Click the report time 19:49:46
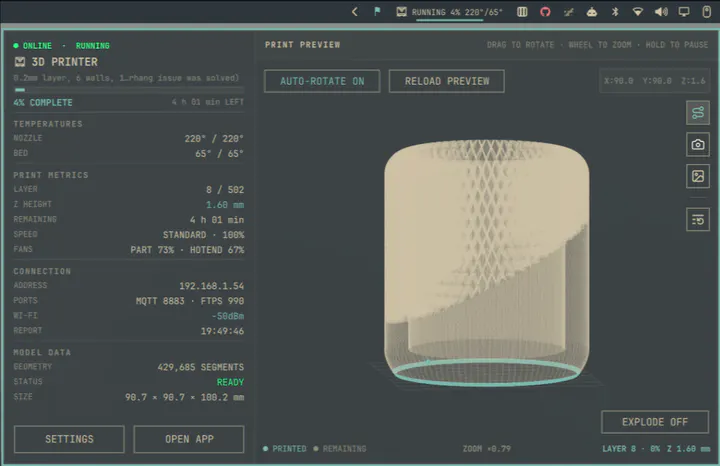 click(x=222, y=331)
